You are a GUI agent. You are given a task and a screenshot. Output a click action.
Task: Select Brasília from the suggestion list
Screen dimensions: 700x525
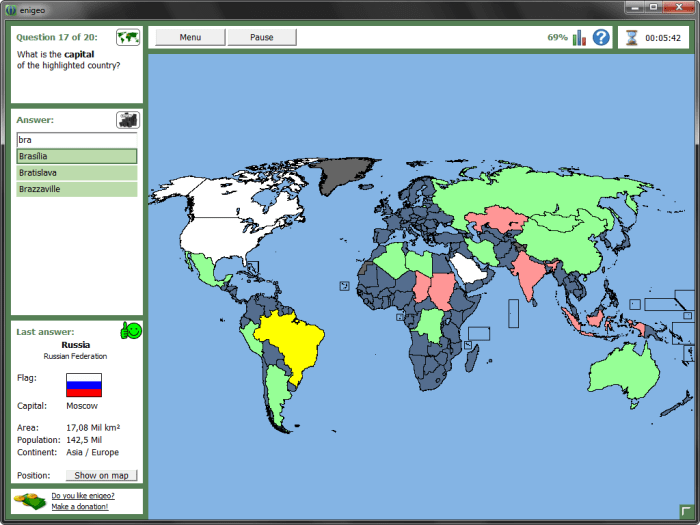76,156
